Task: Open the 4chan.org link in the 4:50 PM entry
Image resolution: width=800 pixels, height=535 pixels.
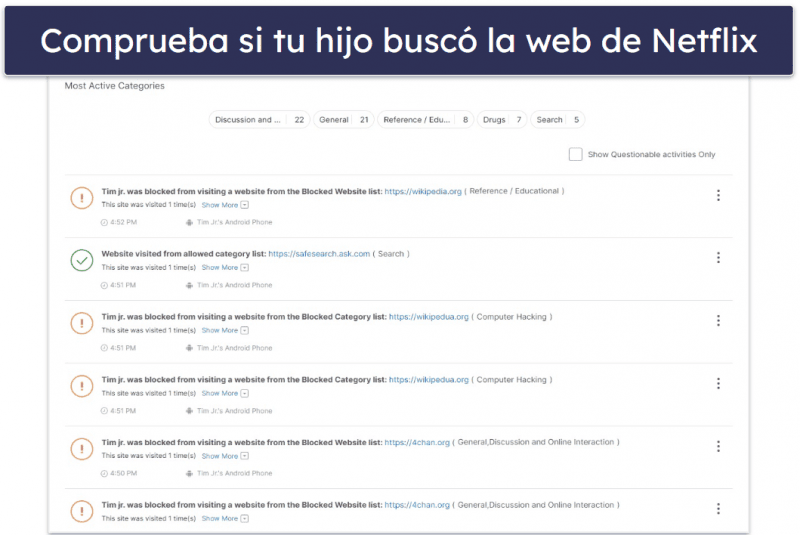Action: pos(417,442)
